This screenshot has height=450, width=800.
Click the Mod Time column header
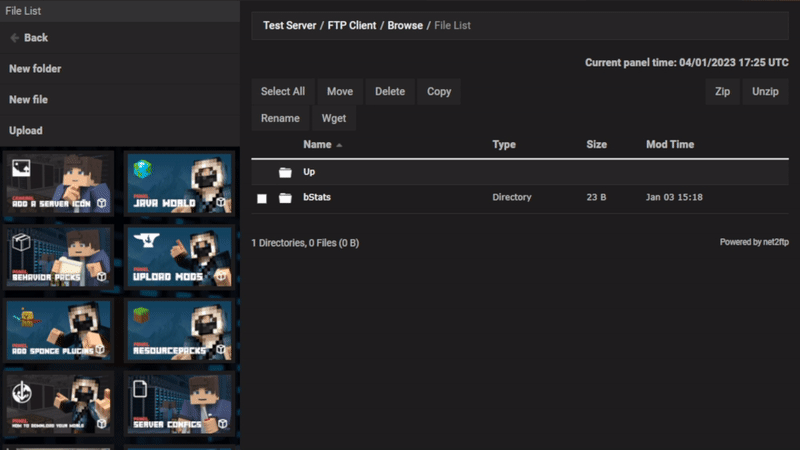(x=670, y=145)
